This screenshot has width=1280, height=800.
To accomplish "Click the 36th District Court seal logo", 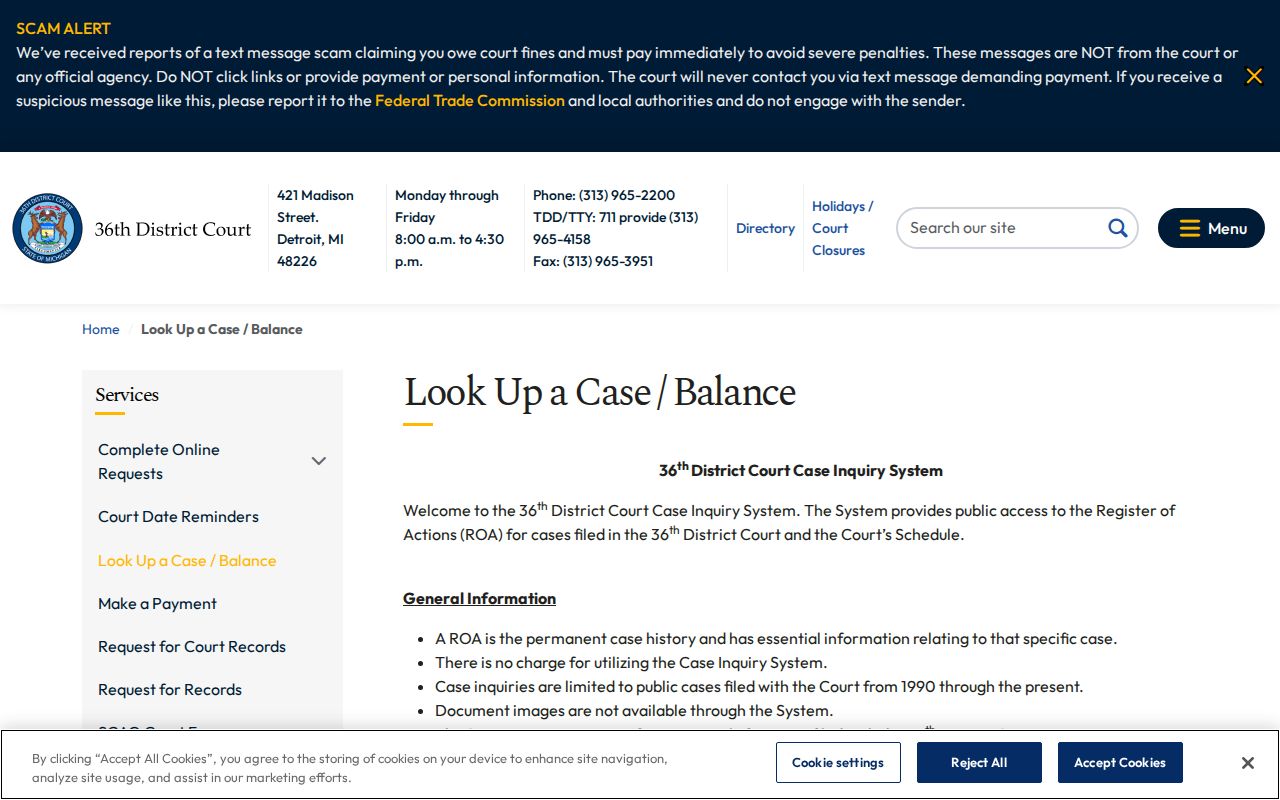I will coord(47,228).
